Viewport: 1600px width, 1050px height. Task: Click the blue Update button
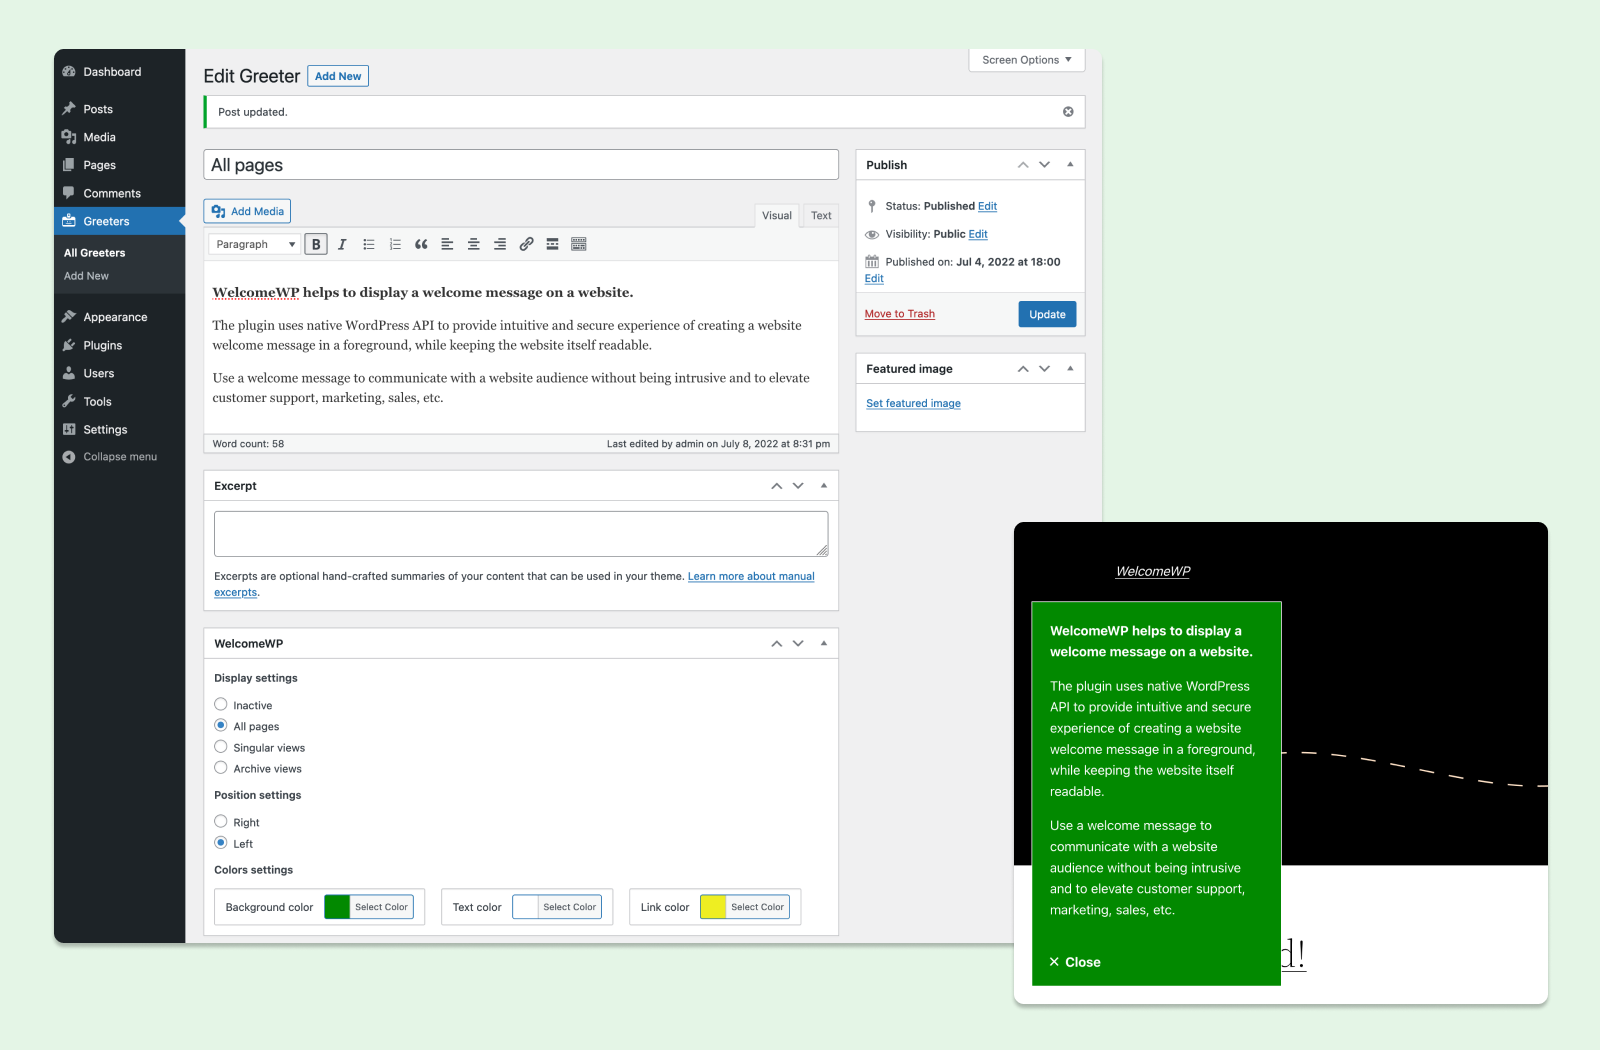click(x=1047, y=314)
